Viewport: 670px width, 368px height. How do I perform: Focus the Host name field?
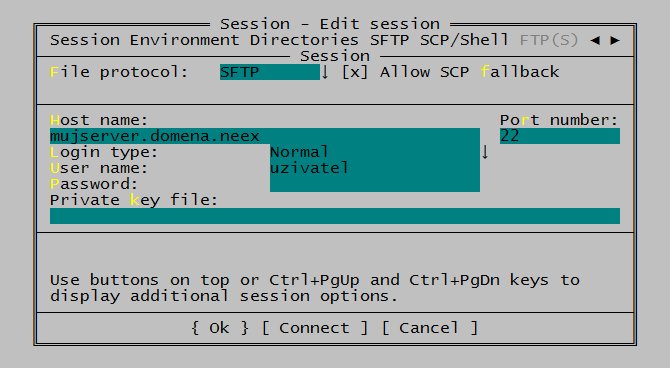pos(265,136)
